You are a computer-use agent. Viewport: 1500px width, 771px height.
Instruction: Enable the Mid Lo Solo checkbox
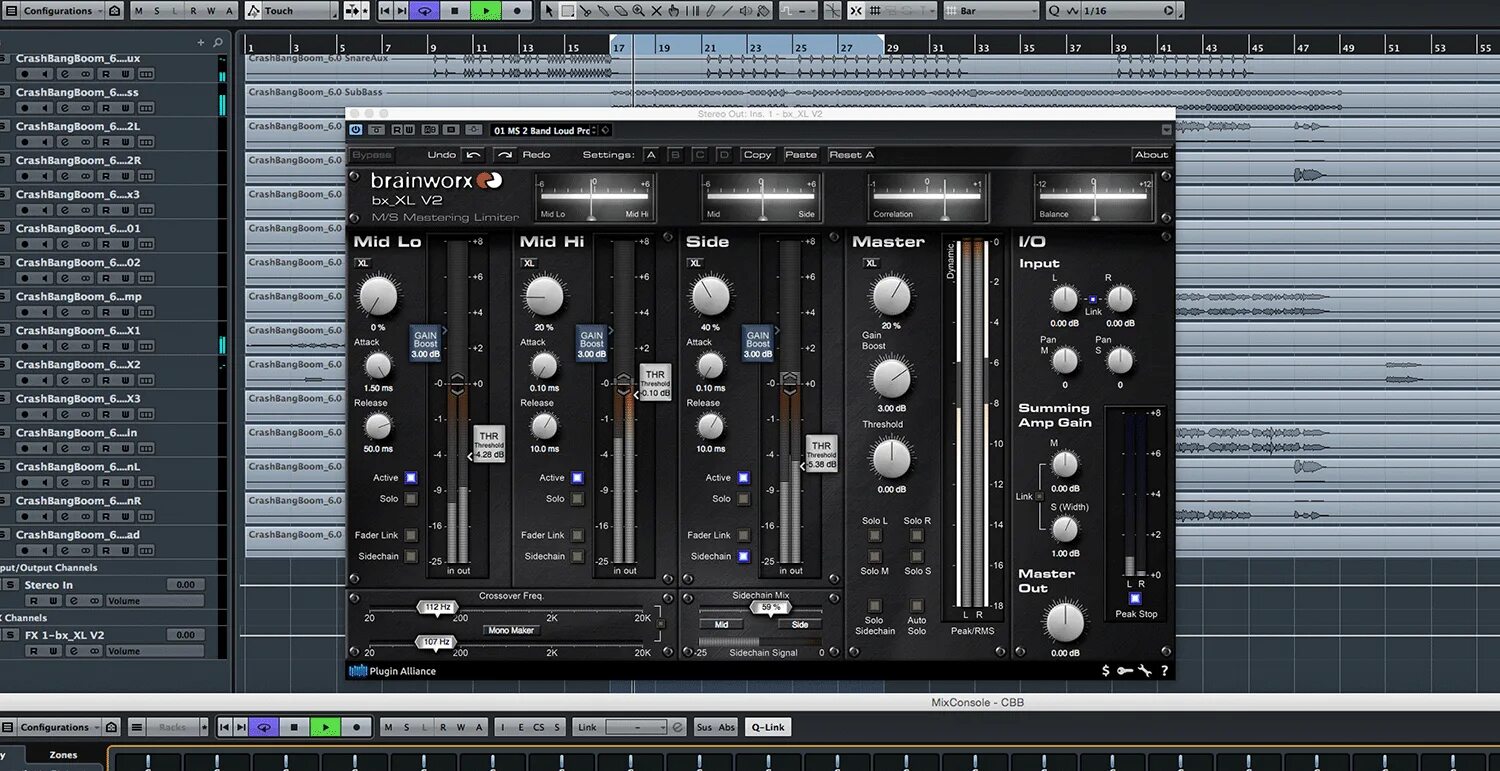pyautogui.click(x=411, y=499)
